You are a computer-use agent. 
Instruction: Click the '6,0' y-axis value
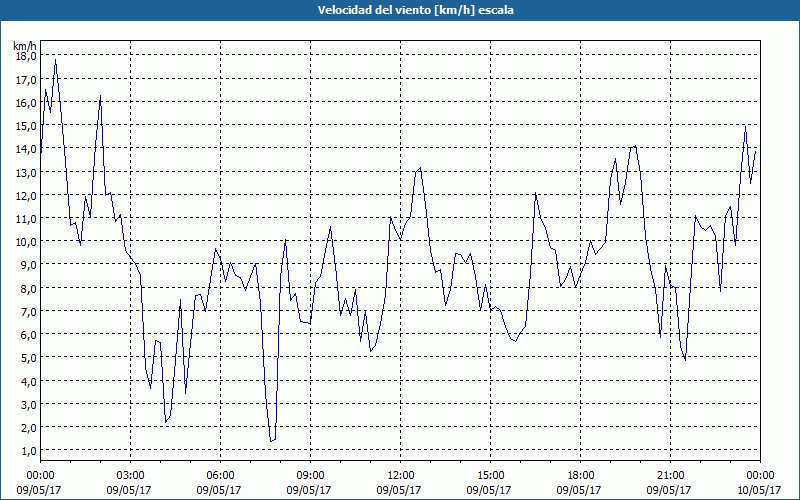coord(29,335)
